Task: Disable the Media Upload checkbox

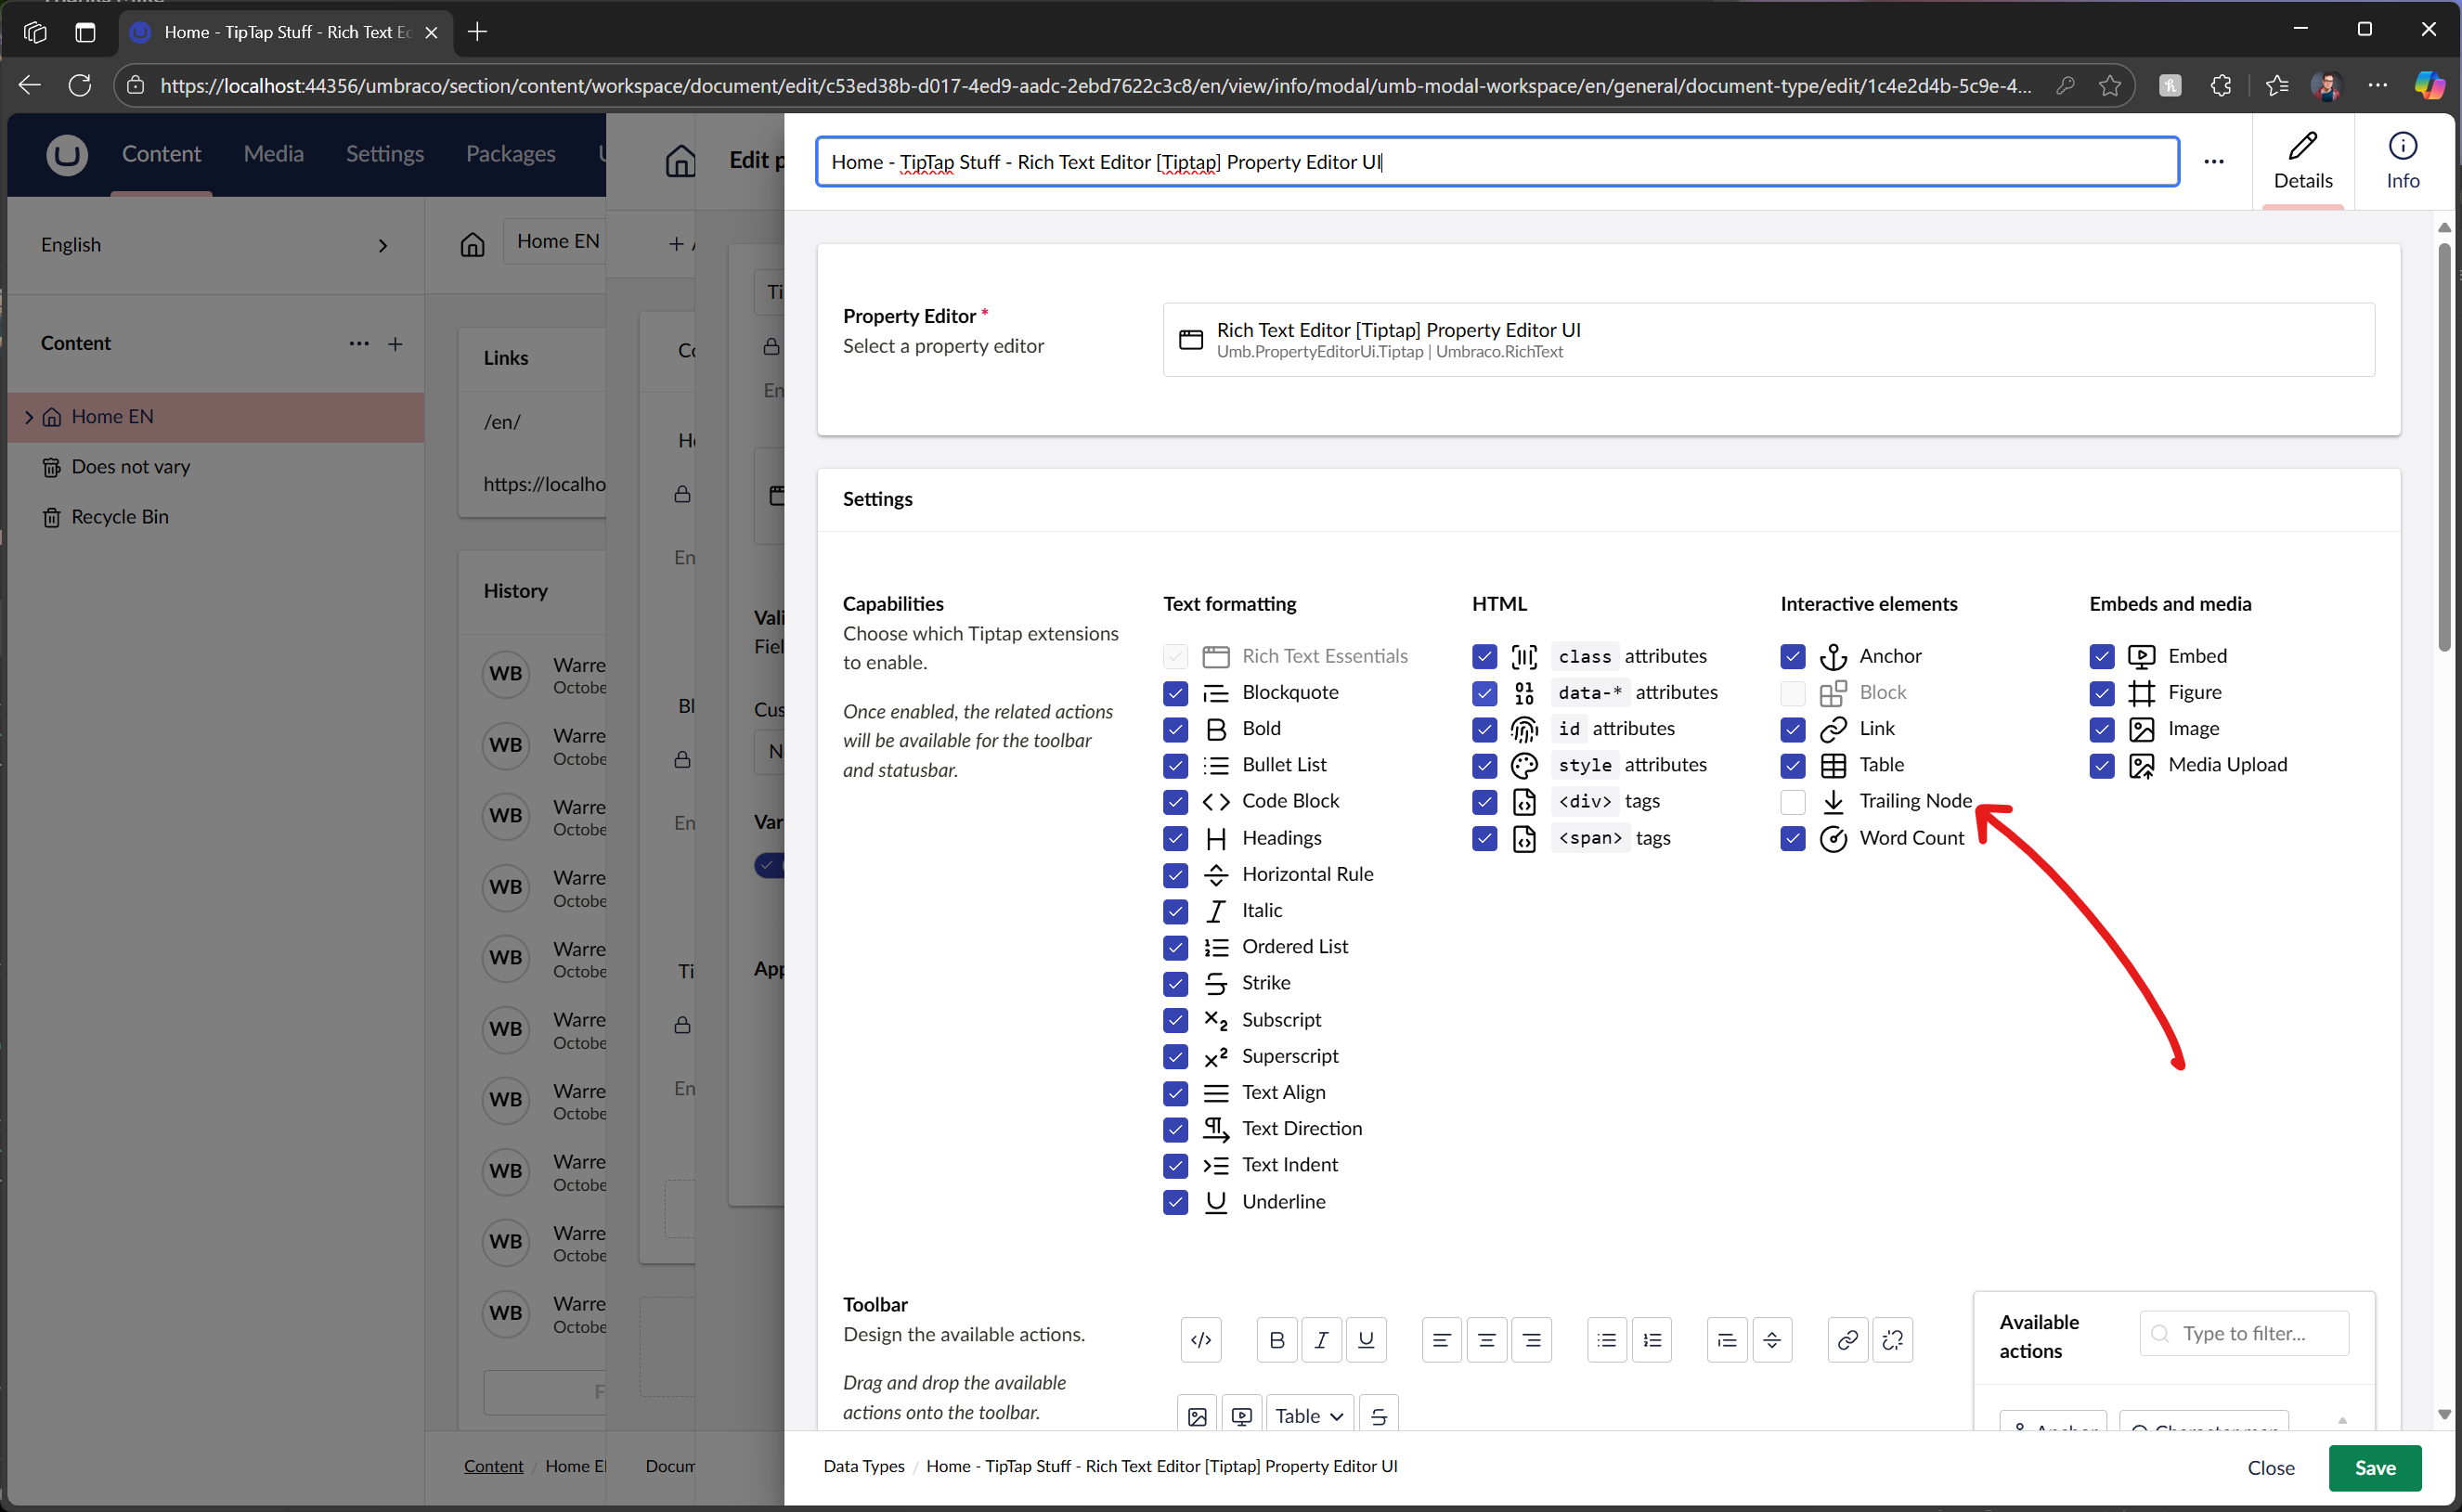Action: 2101,765
